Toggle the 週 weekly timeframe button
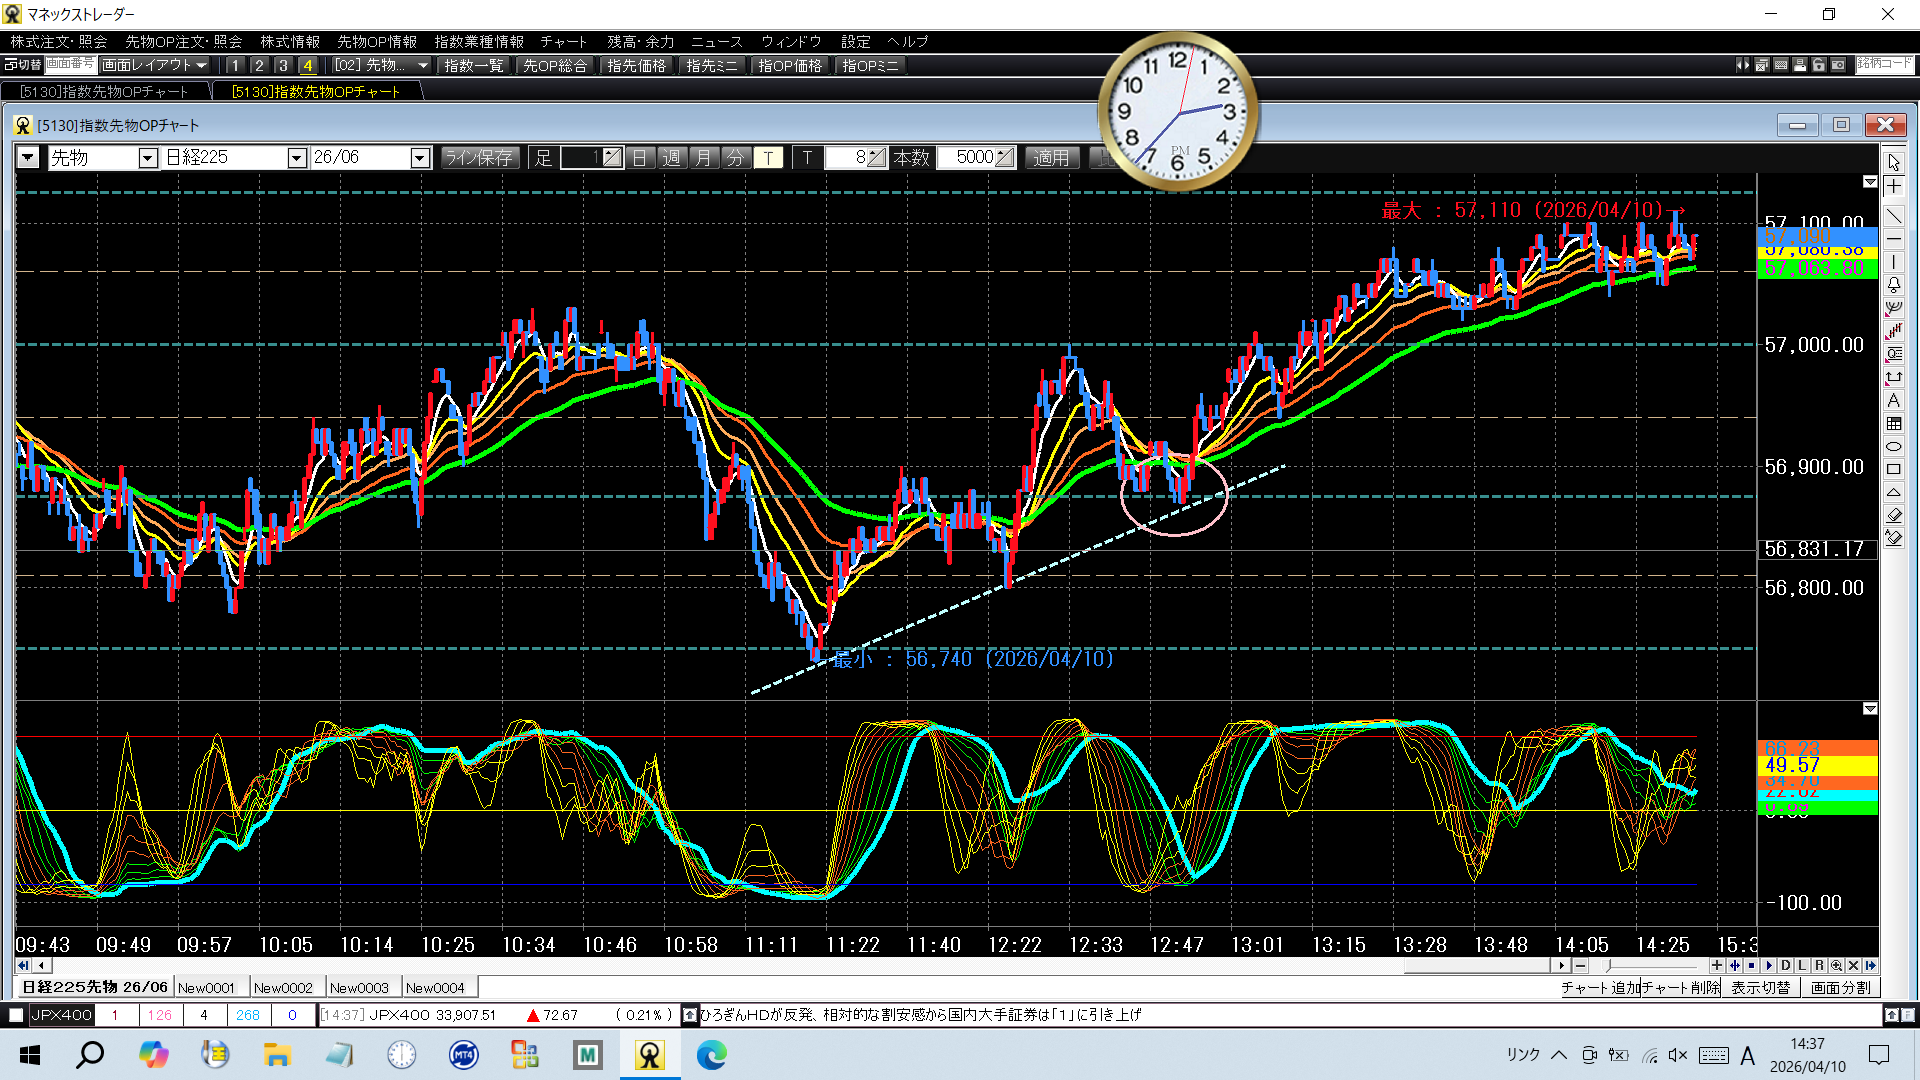This screenshot has height=1080, width=1920. coord(672,158)
